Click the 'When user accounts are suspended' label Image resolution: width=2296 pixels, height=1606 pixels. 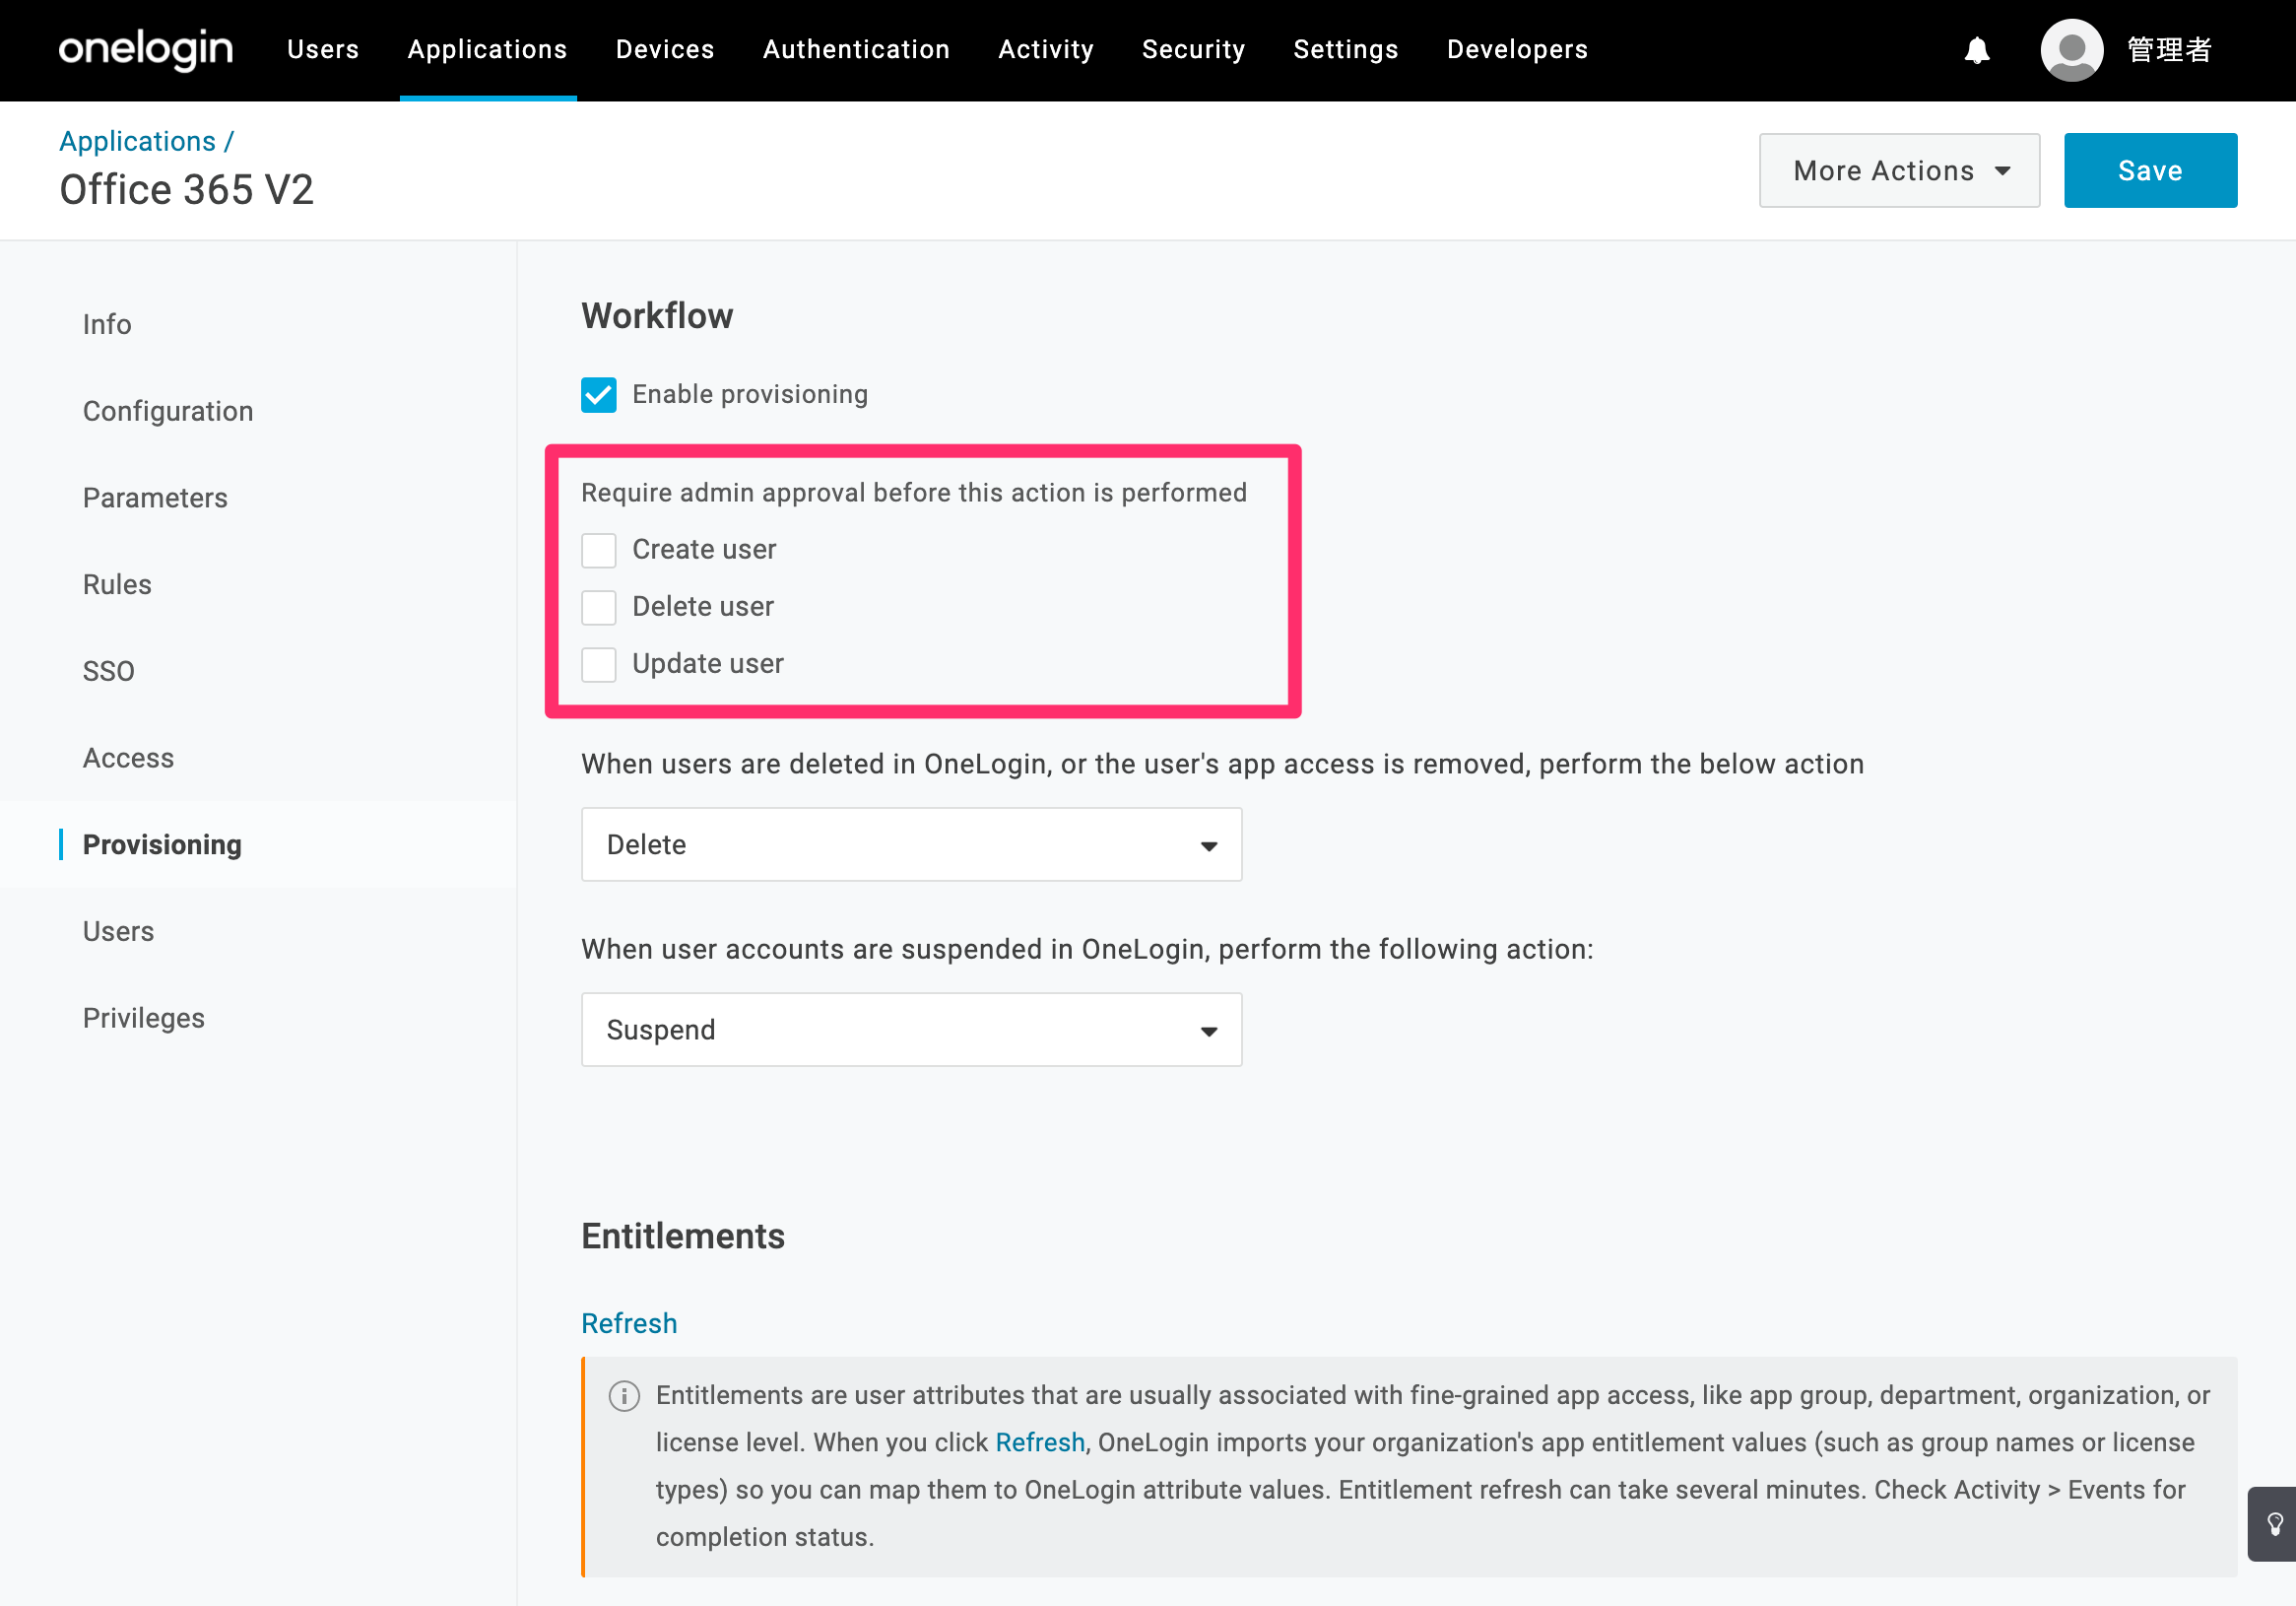[1087, 950]
